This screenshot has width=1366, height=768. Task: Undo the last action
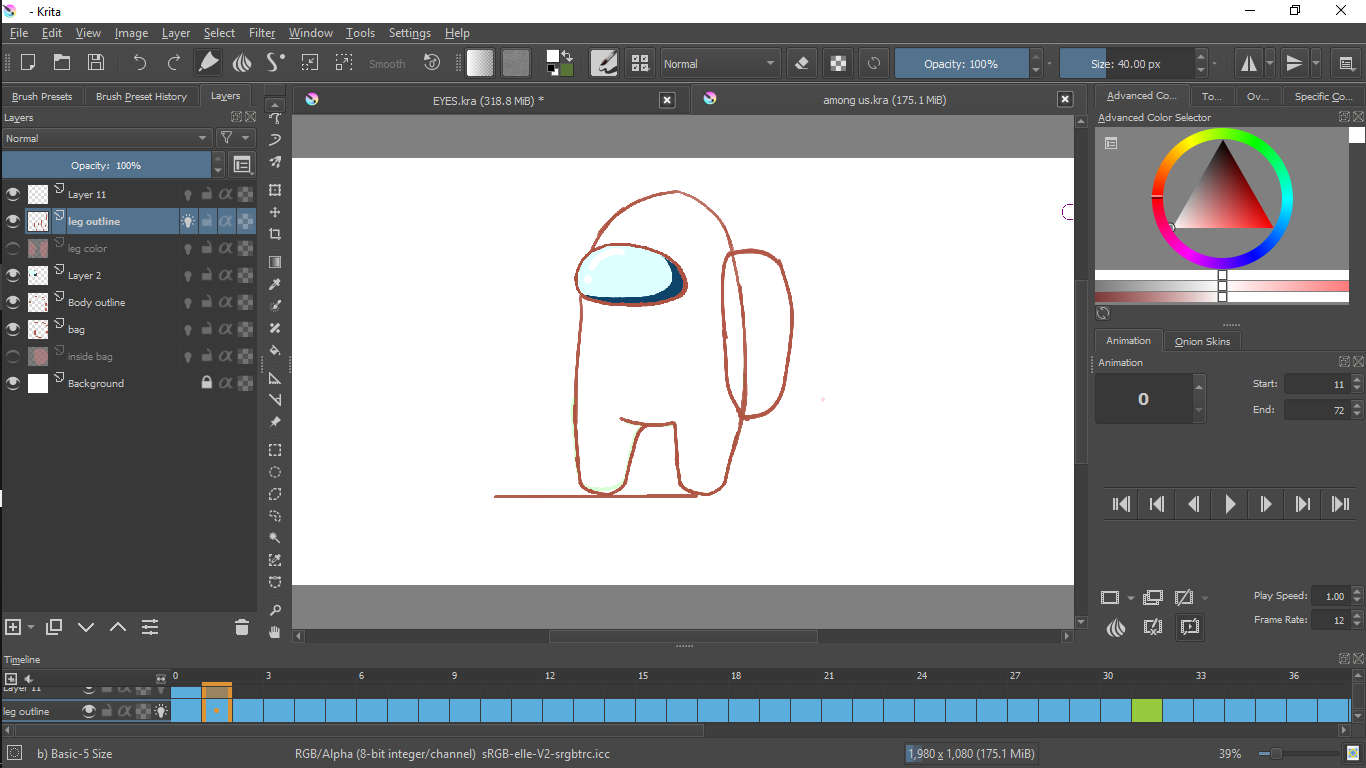[x=140, y=62]
